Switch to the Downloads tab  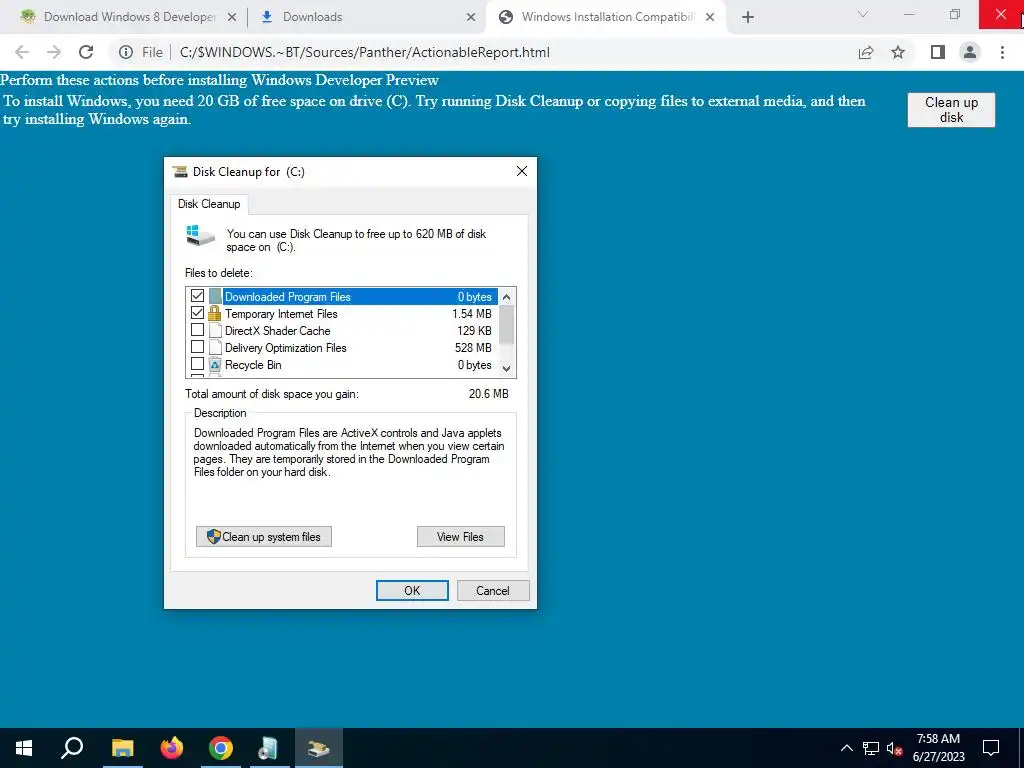[368, 17]
